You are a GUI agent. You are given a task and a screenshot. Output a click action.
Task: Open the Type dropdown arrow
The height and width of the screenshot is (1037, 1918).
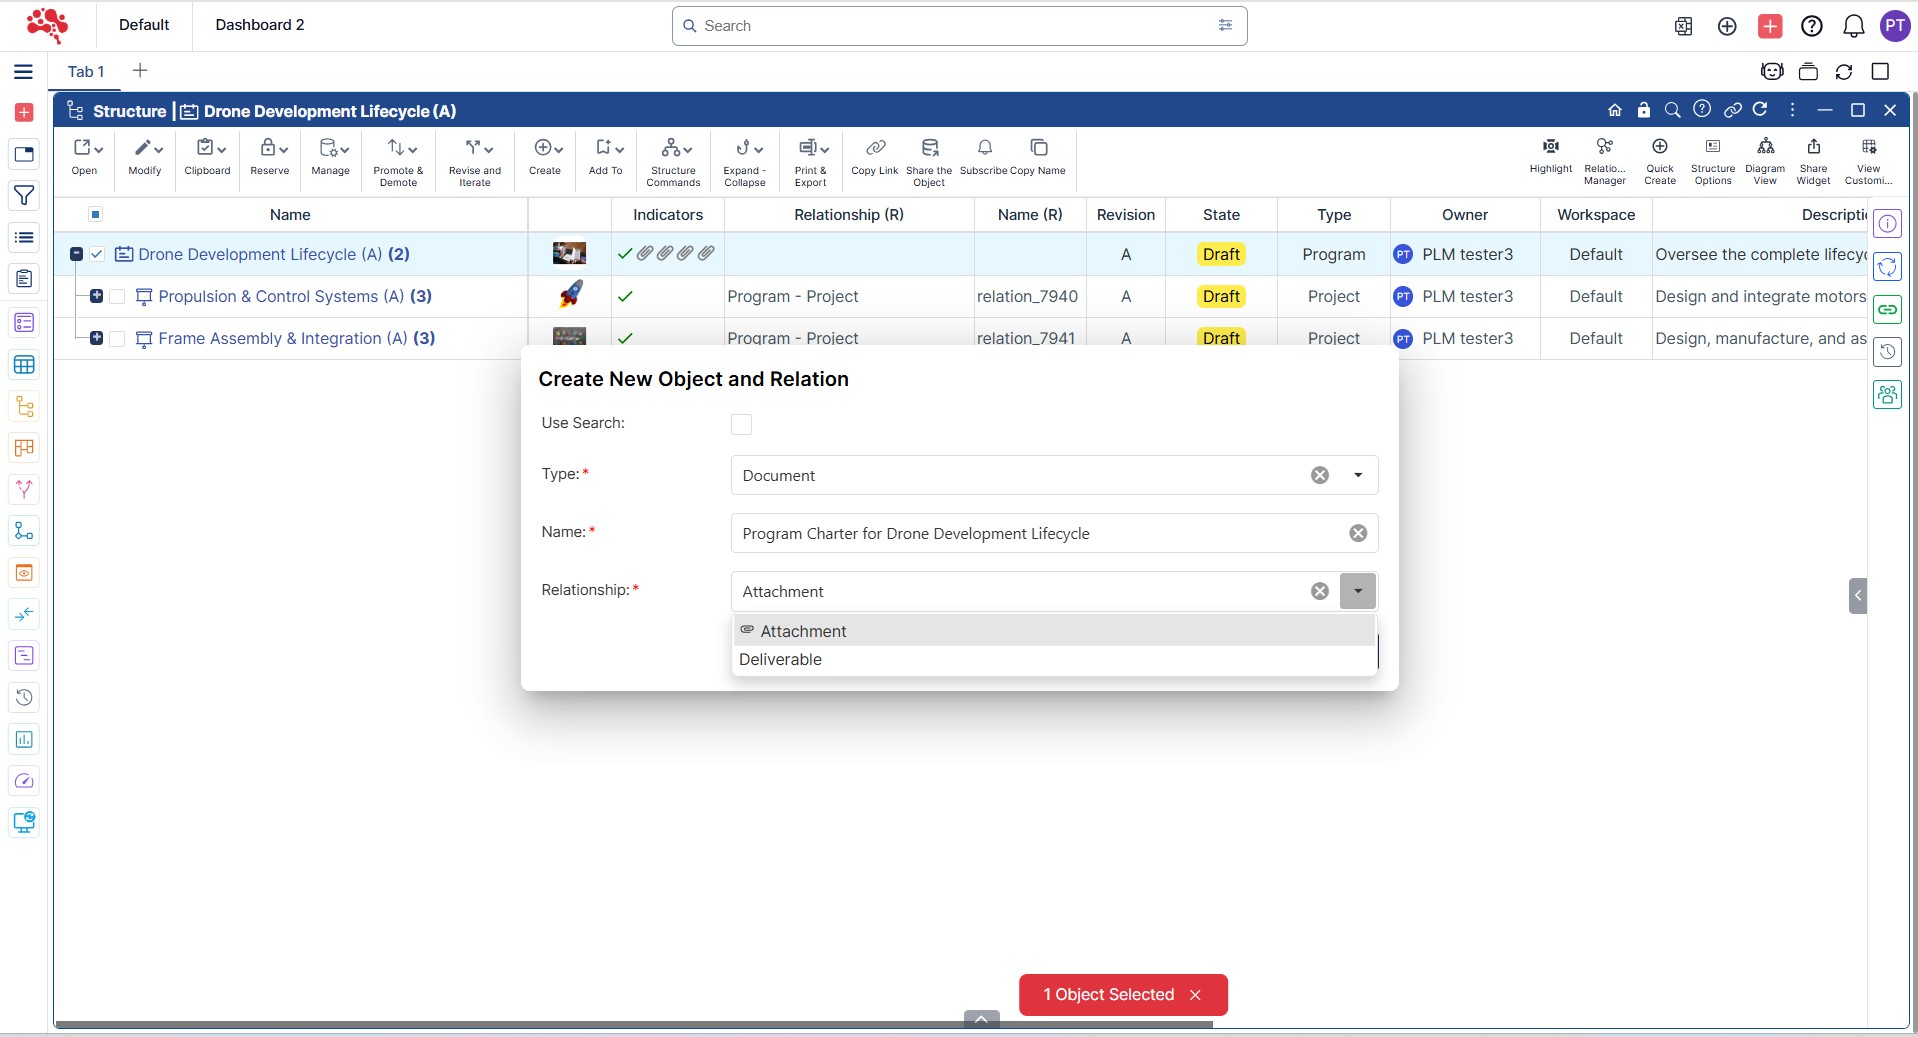(x=1357, y=475)
